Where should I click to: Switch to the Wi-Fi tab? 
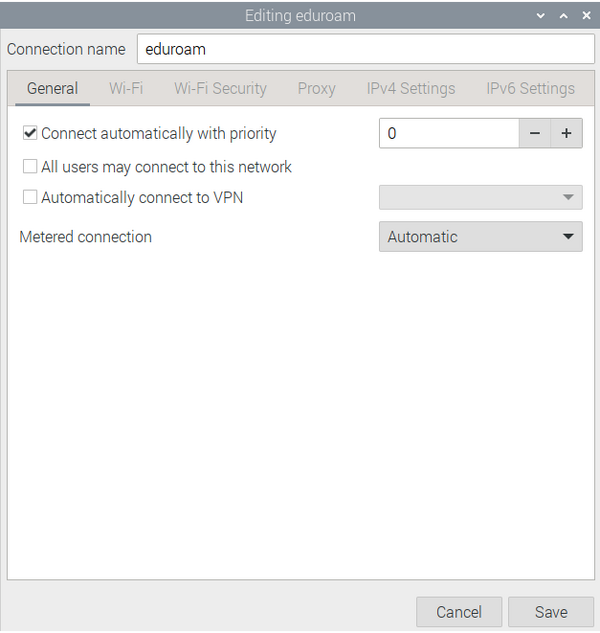coord(126,88)
